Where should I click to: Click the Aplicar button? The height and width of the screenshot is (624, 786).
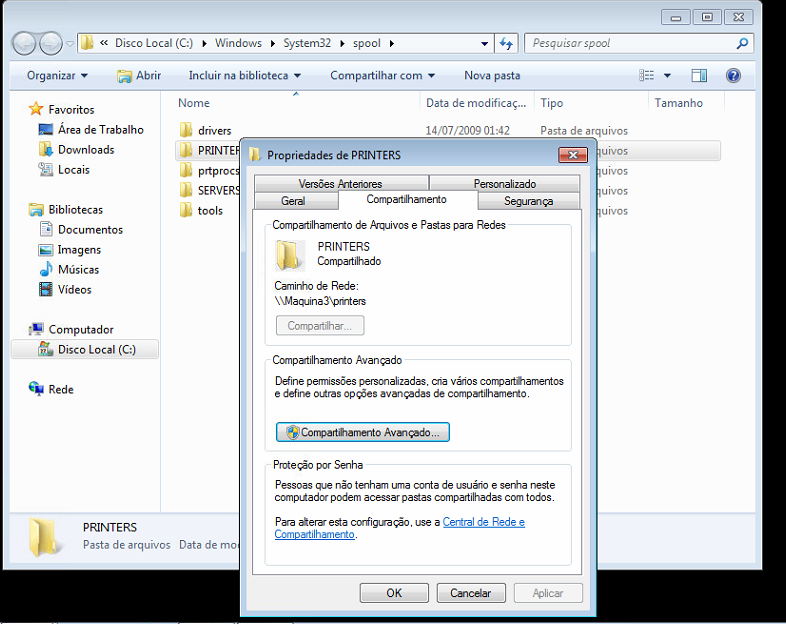(548, 593)
